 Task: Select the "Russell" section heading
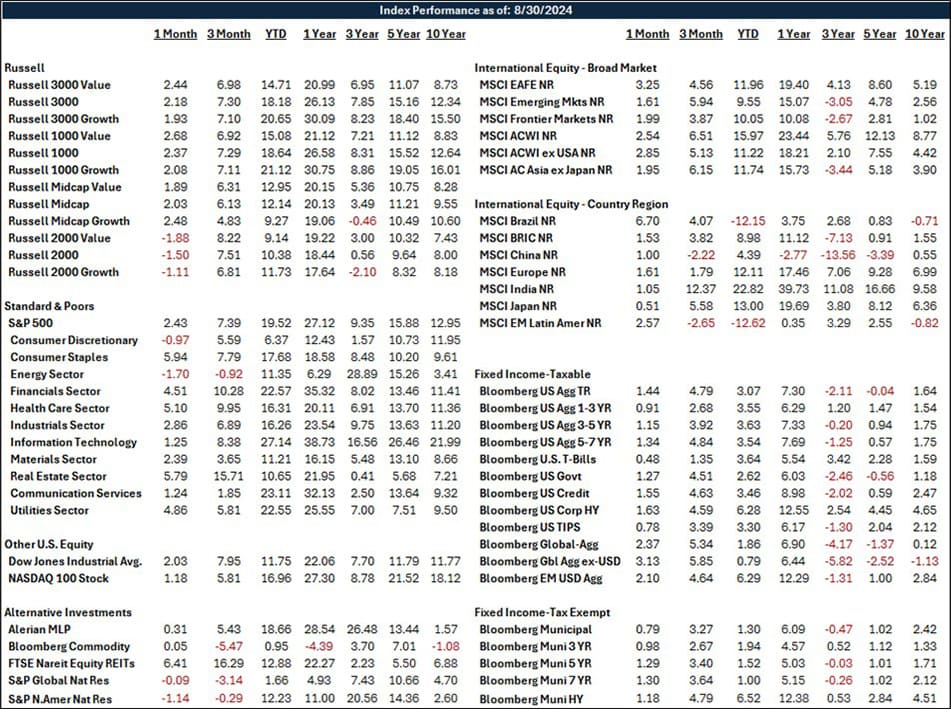point(24,68)
